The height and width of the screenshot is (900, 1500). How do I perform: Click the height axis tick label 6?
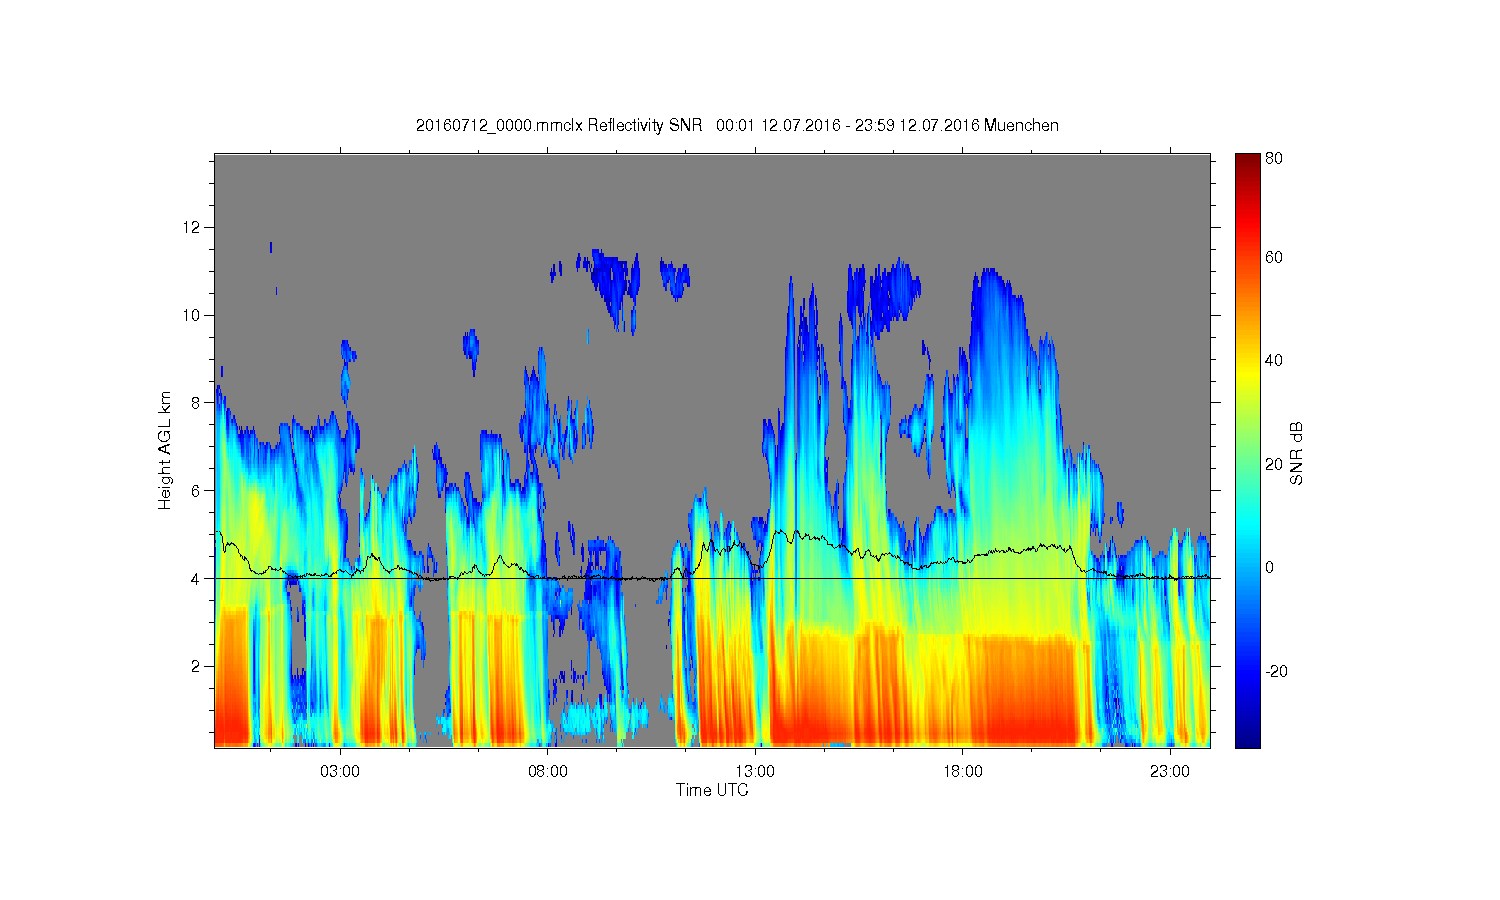[197, 491]
